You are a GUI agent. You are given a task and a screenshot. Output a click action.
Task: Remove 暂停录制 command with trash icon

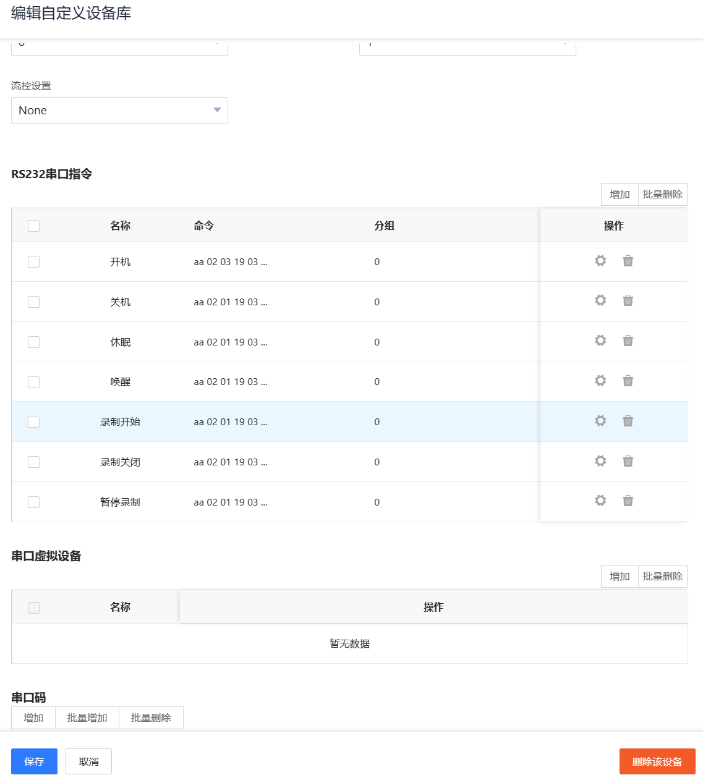click(x=628, y=501)
